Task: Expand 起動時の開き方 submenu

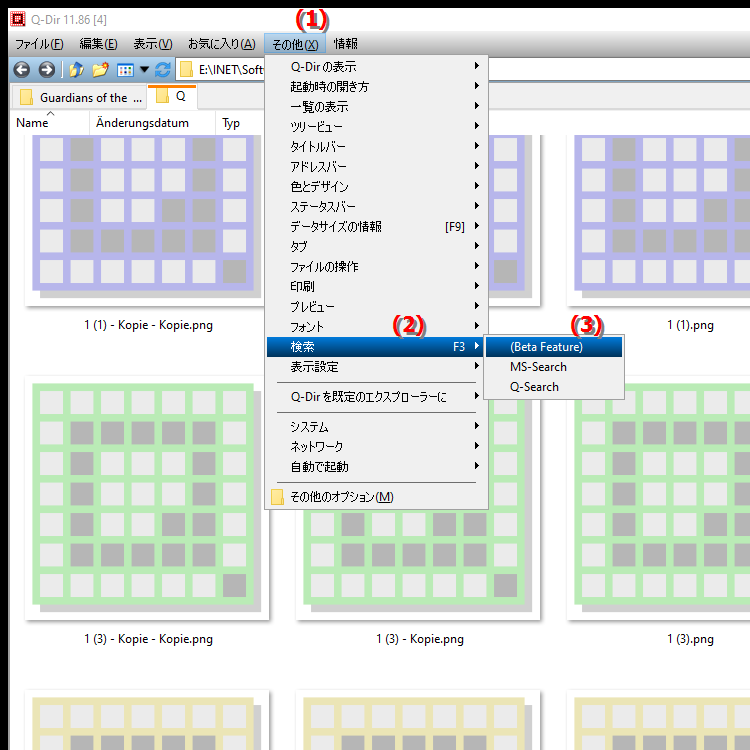Action: [x=376, y=87]
